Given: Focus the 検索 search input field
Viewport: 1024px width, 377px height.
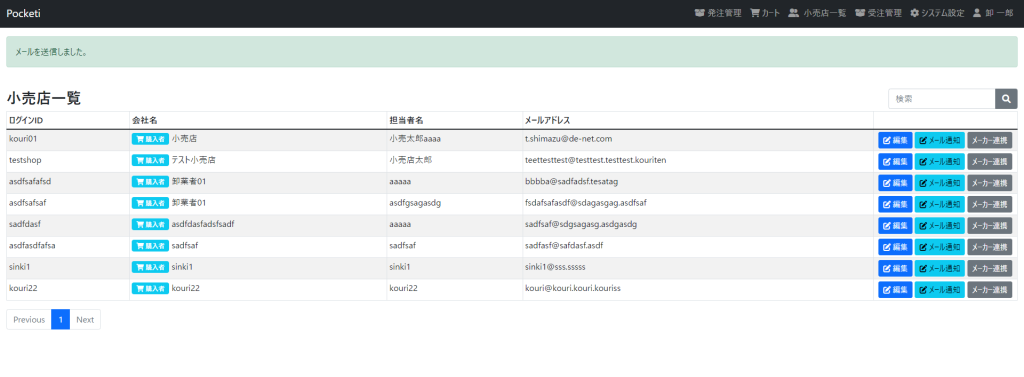Looking at the screenshot, I should coord(942,99).
